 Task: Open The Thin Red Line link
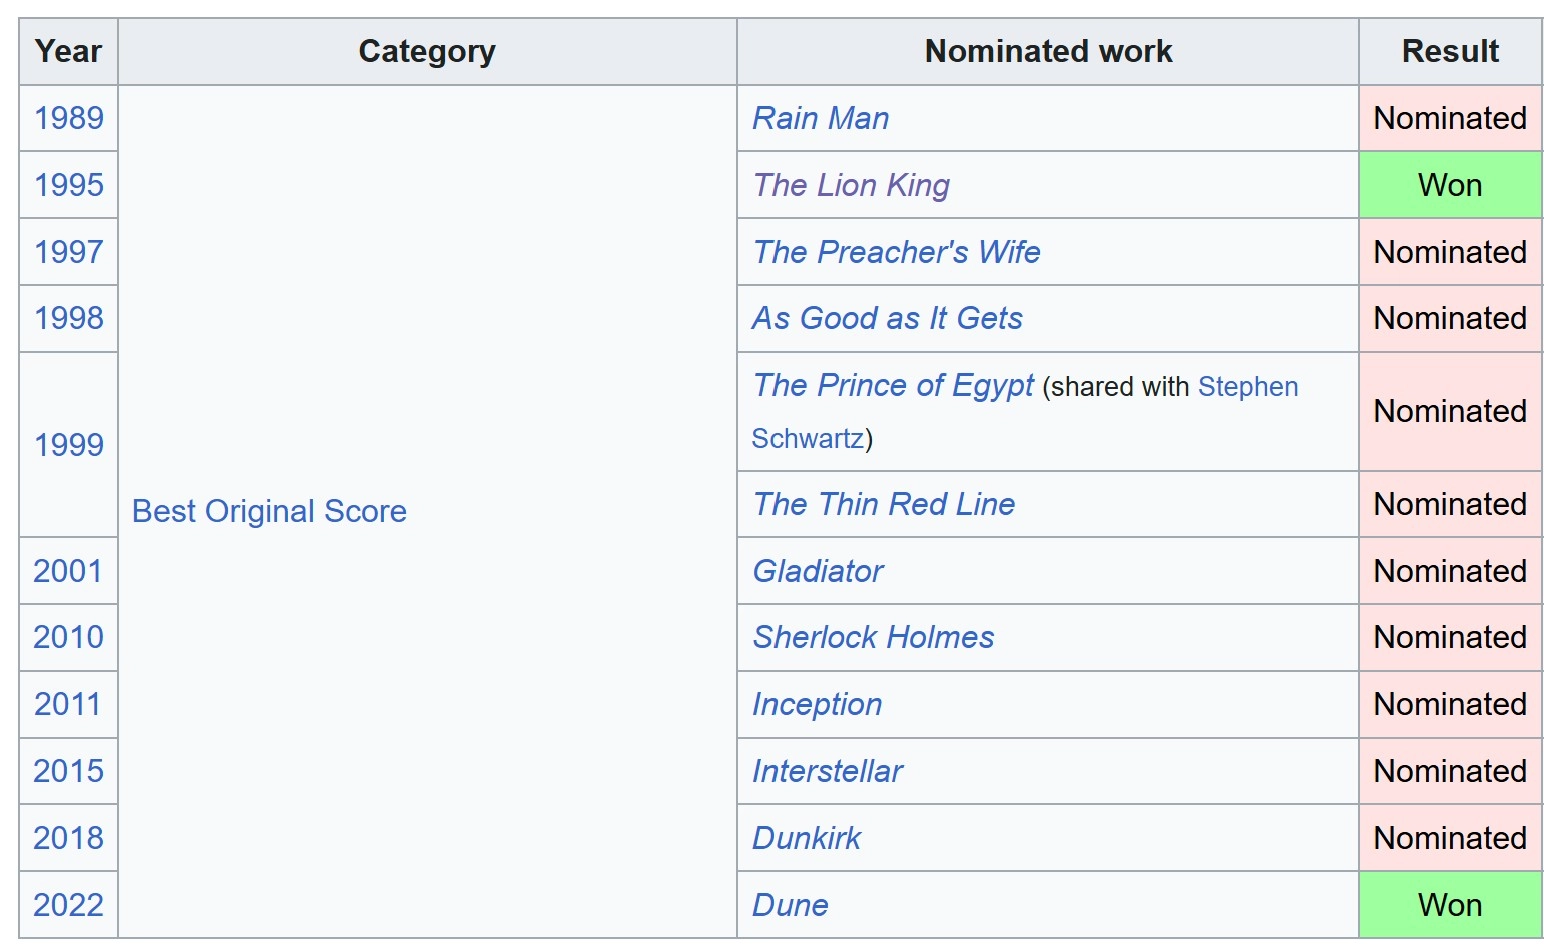point(883,504)
